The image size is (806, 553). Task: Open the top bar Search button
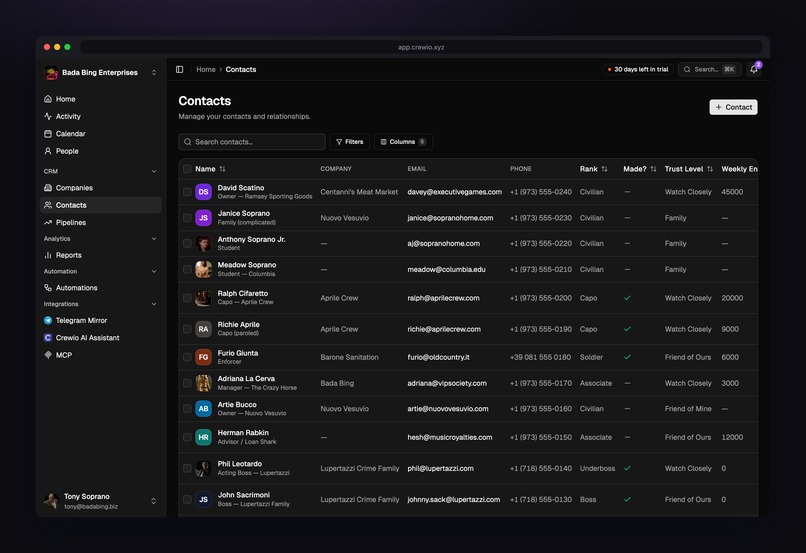tap(710, 69)
